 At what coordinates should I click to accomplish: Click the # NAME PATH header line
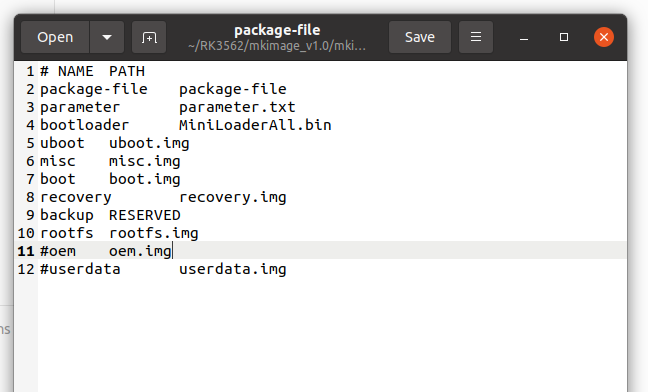coord(92,71)
